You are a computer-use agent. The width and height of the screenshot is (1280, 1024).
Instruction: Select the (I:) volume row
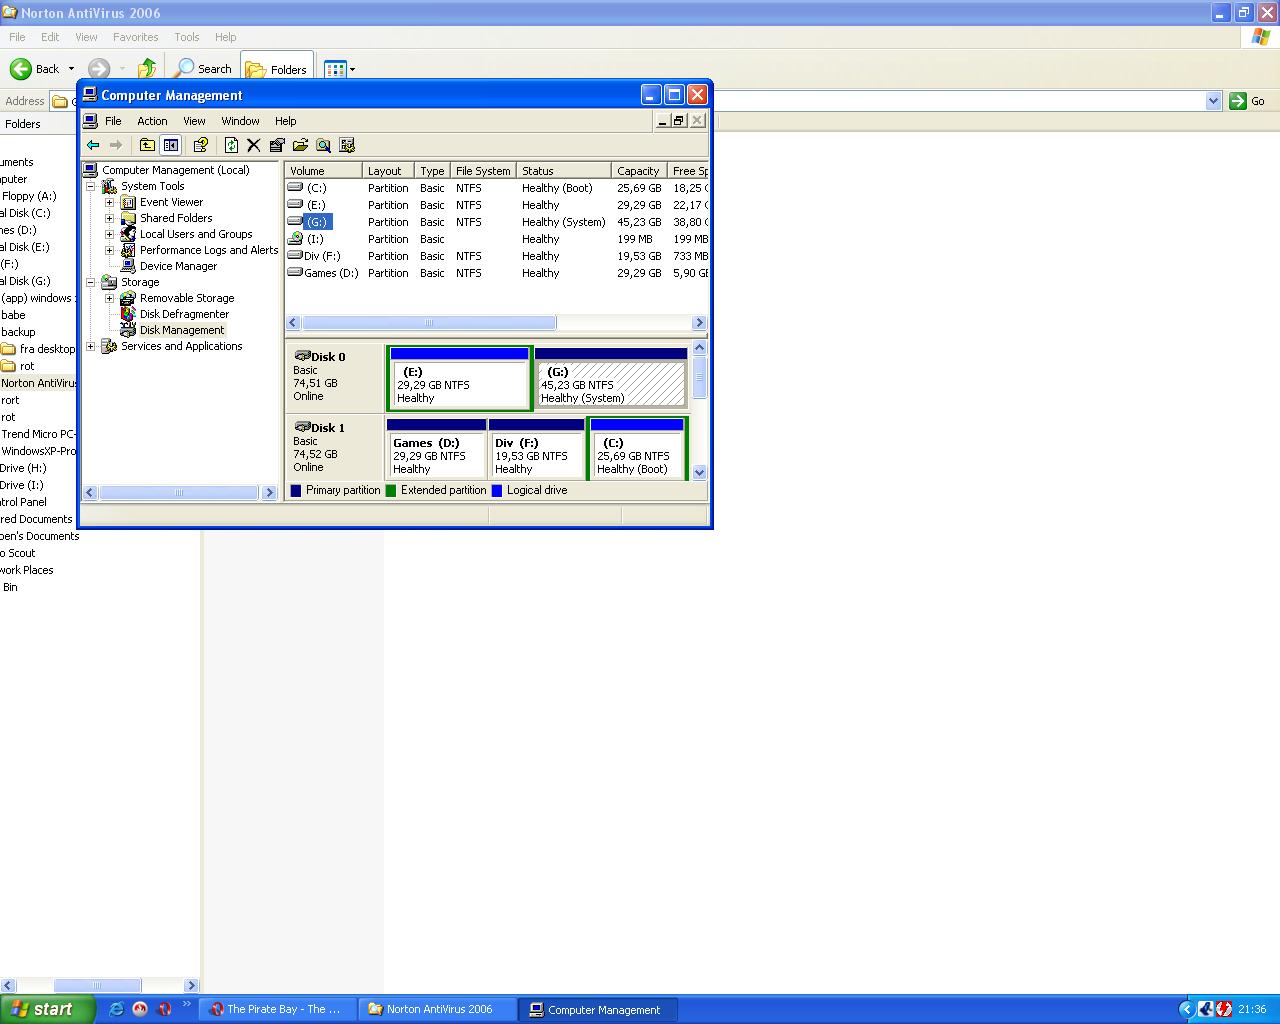497,239
